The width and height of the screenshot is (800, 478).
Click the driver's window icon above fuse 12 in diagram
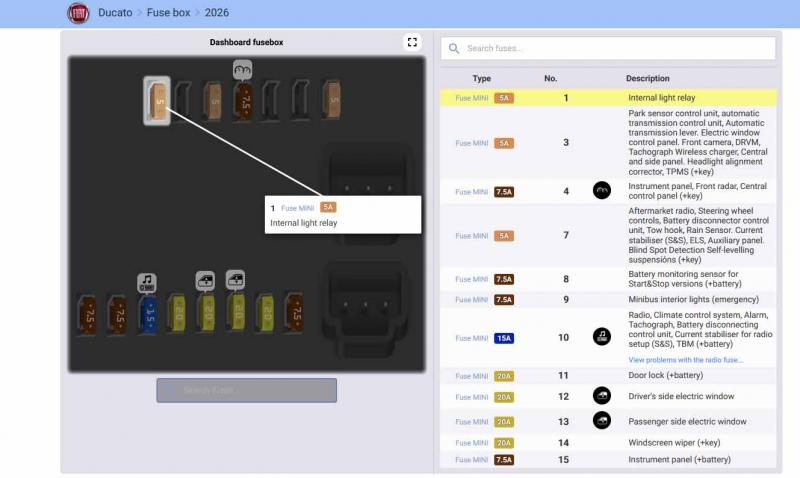[x=205, y=280]
